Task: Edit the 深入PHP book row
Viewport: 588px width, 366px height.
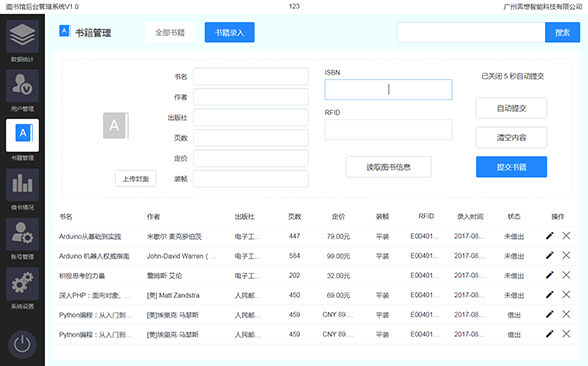Action: click(x=549, y=295)
